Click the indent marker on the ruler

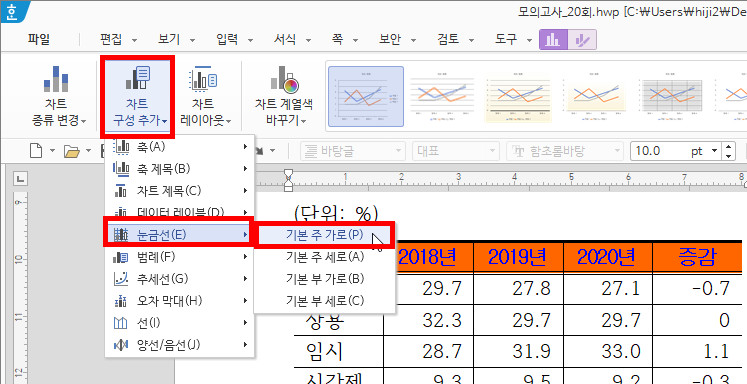tap(288, 180)
